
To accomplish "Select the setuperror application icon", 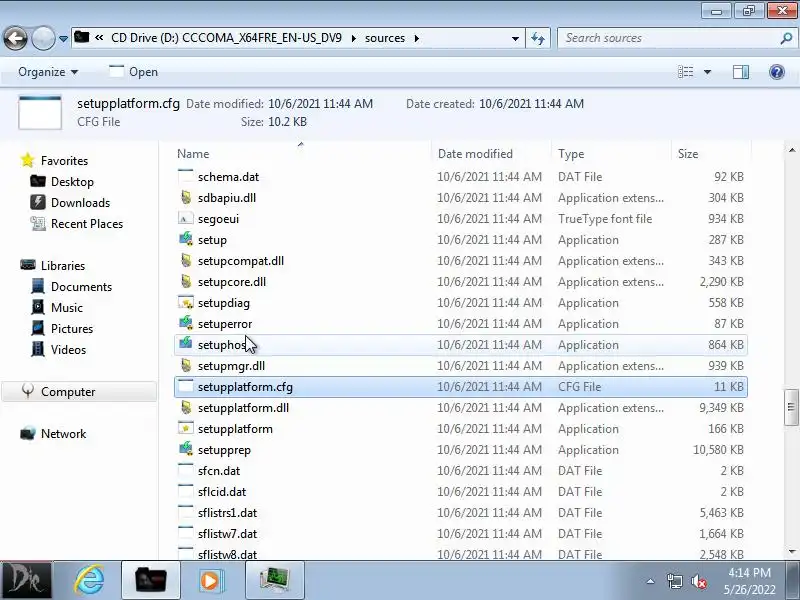I will (x=186, y=323).
